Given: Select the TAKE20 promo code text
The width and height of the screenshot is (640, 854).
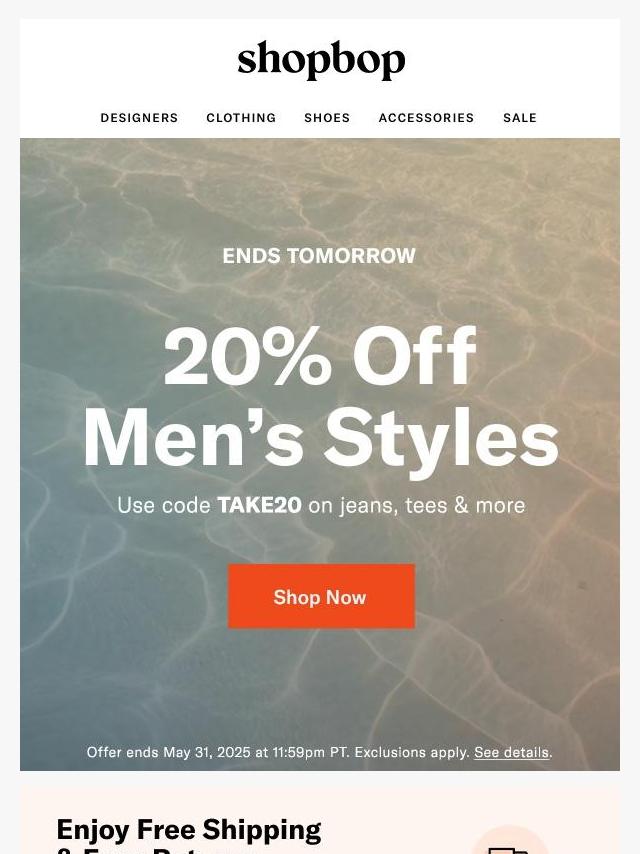Looking at the screenshot, I should 259,505.
